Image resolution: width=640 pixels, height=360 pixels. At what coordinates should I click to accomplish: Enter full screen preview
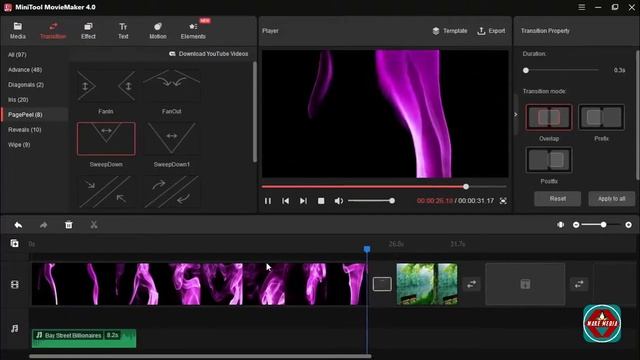coord(503,201)
